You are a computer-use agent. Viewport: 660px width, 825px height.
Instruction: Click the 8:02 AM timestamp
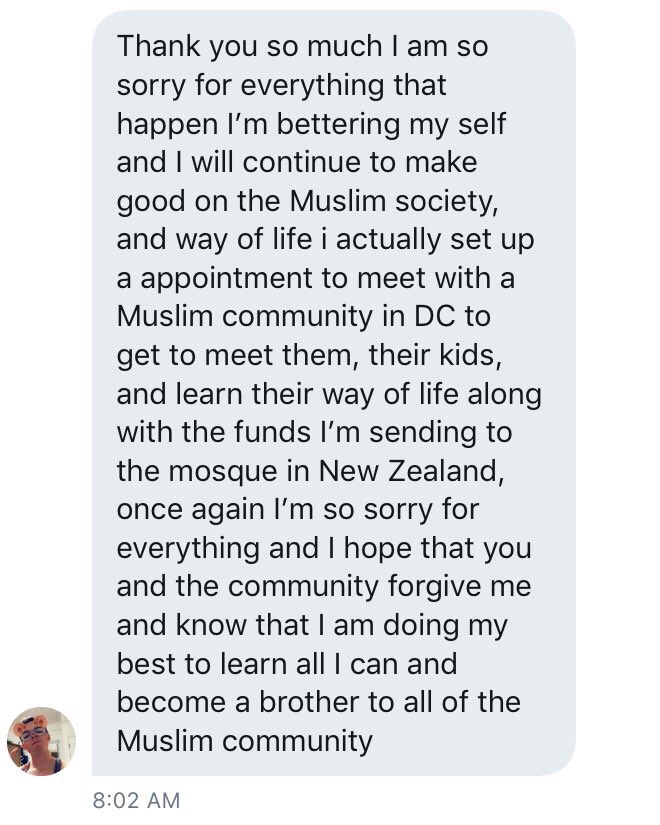[136, 800]
